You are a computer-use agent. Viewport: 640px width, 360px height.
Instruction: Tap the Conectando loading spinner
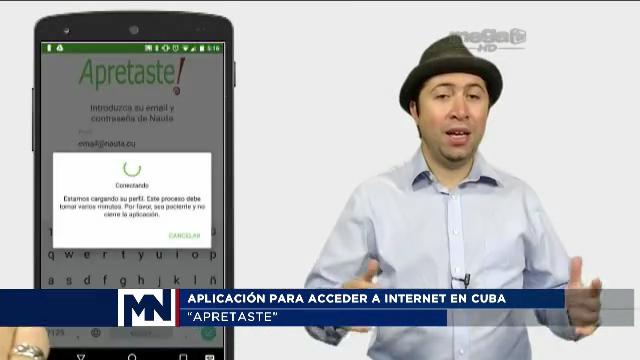pos(132,168)
